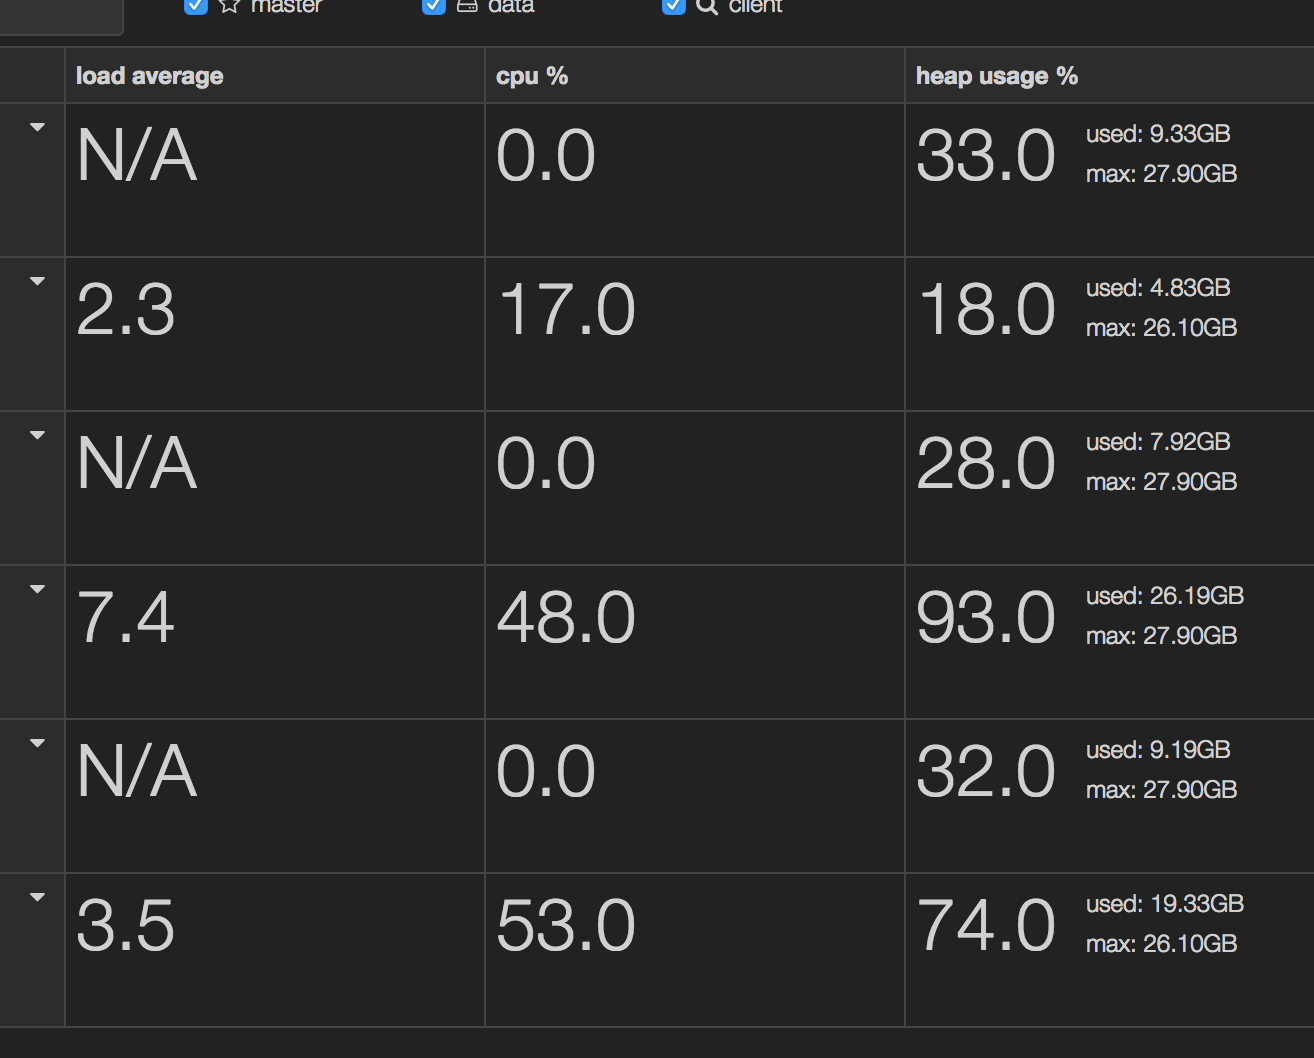Select the heap usage value 28.0
Screen dimensions: 1314x1058
point(986,463)
